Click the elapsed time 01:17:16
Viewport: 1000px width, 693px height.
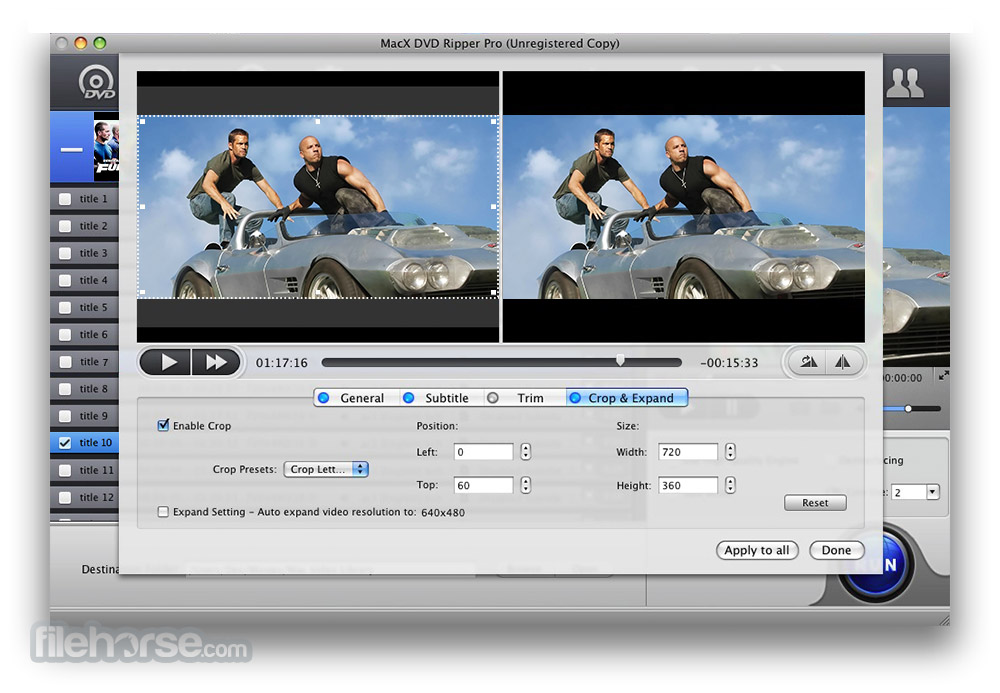tap(282, 363)
